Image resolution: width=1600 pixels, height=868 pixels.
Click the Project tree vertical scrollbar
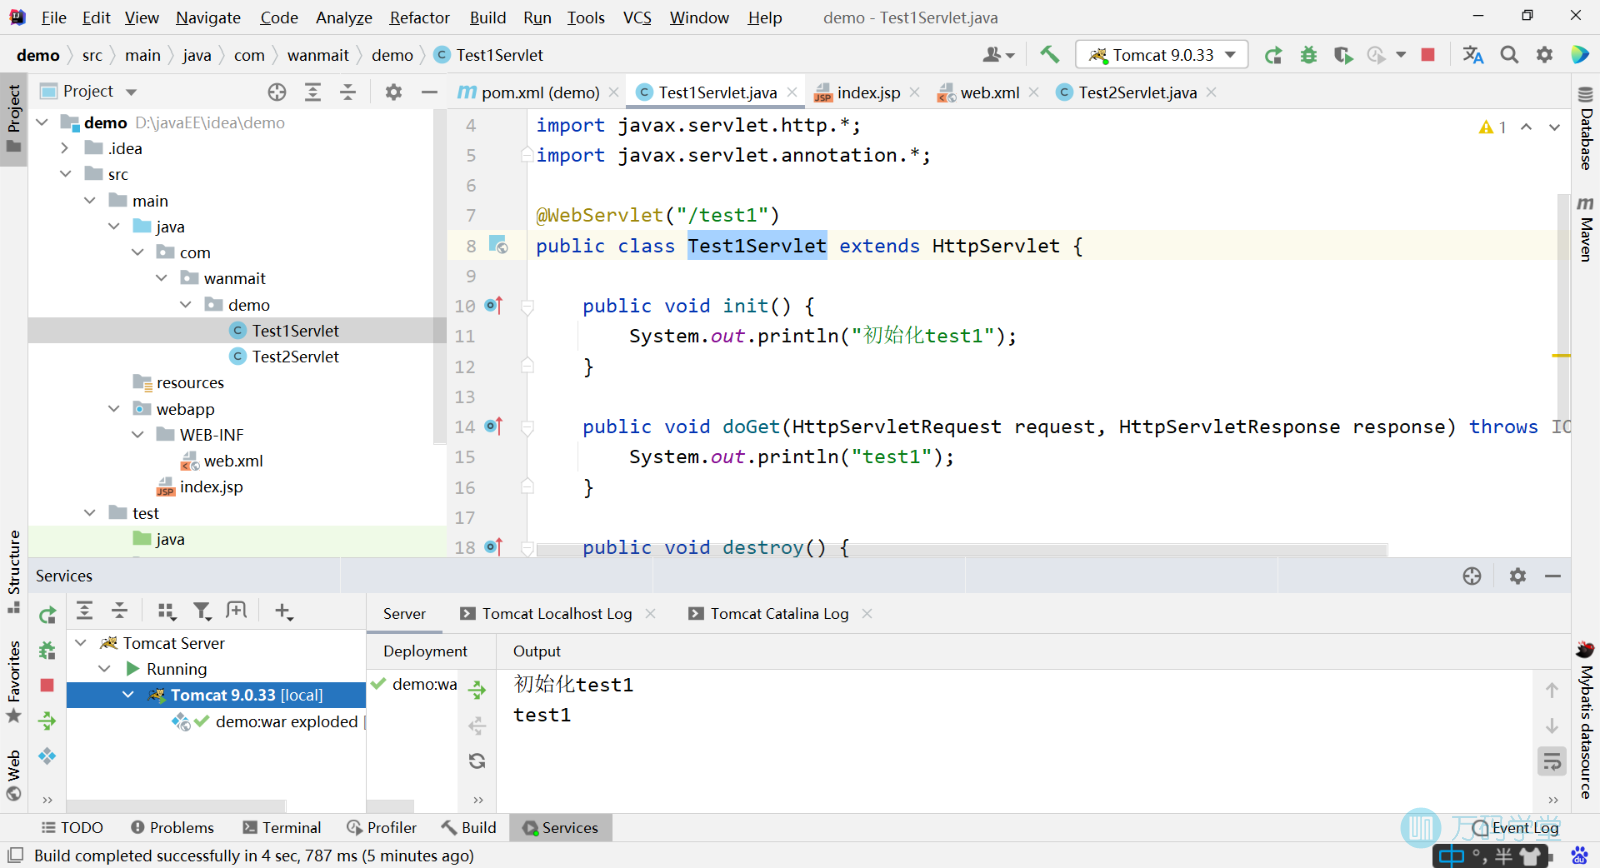[x=439, y=275]
